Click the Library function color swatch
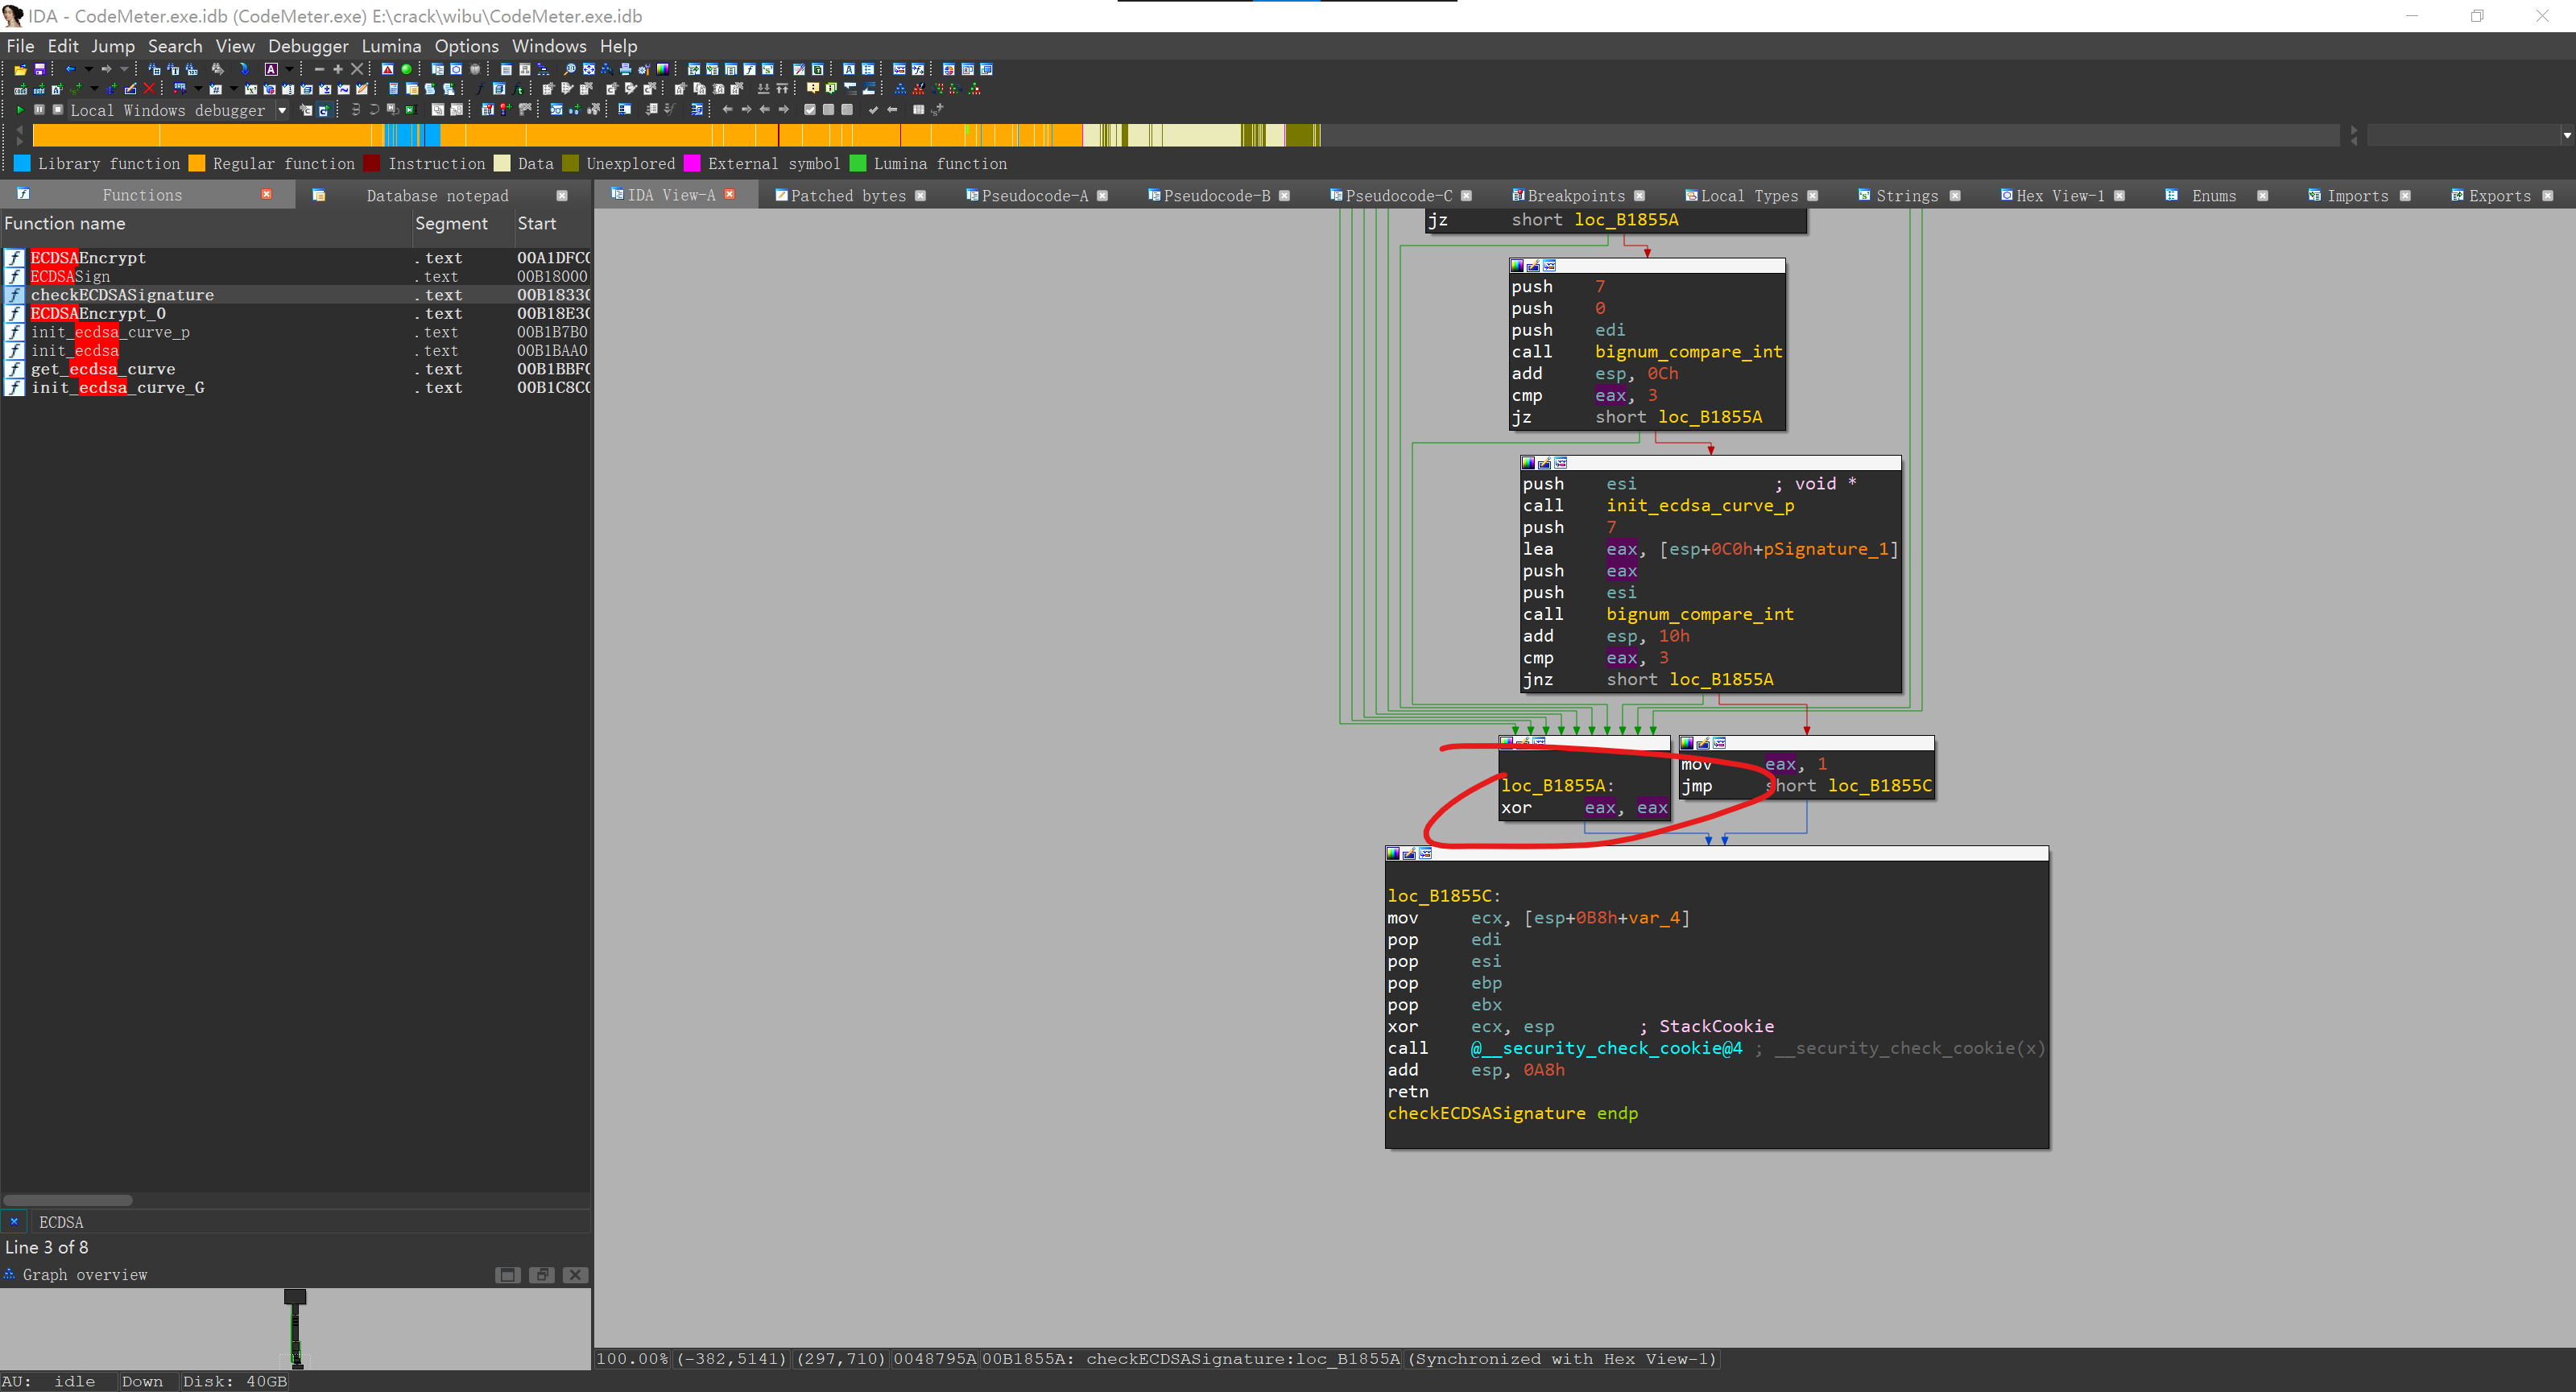The image size is (2576, 1392). point(22,164)
